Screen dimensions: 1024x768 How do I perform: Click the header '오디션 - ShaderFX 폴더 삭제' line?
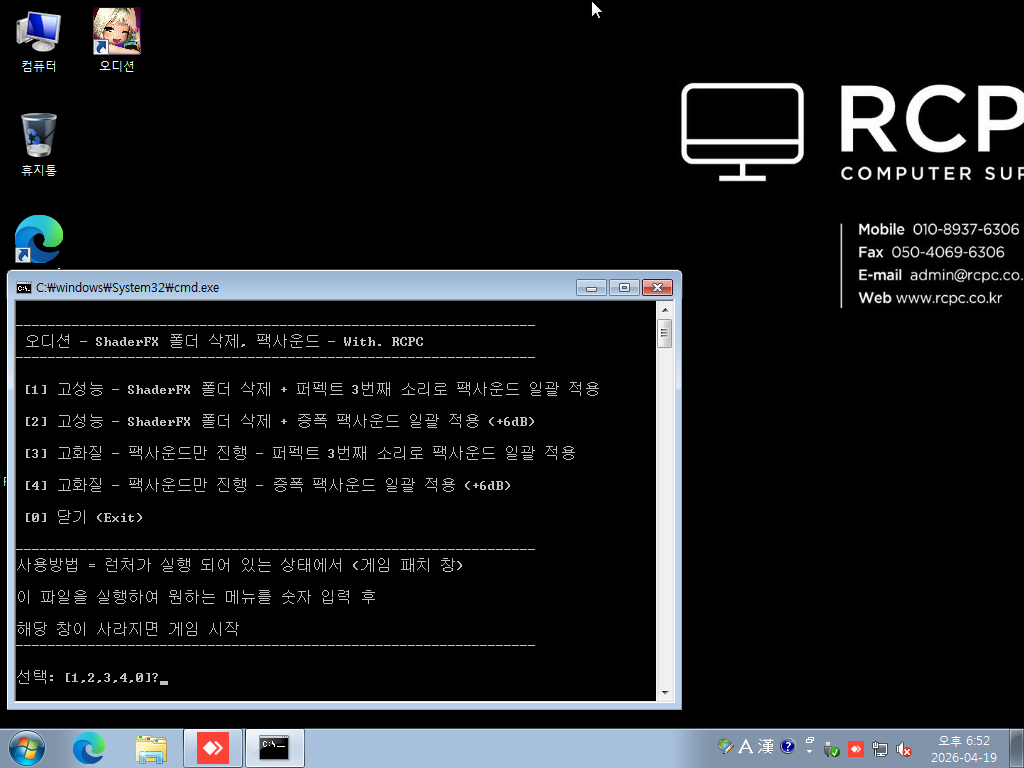click(224, 341)
